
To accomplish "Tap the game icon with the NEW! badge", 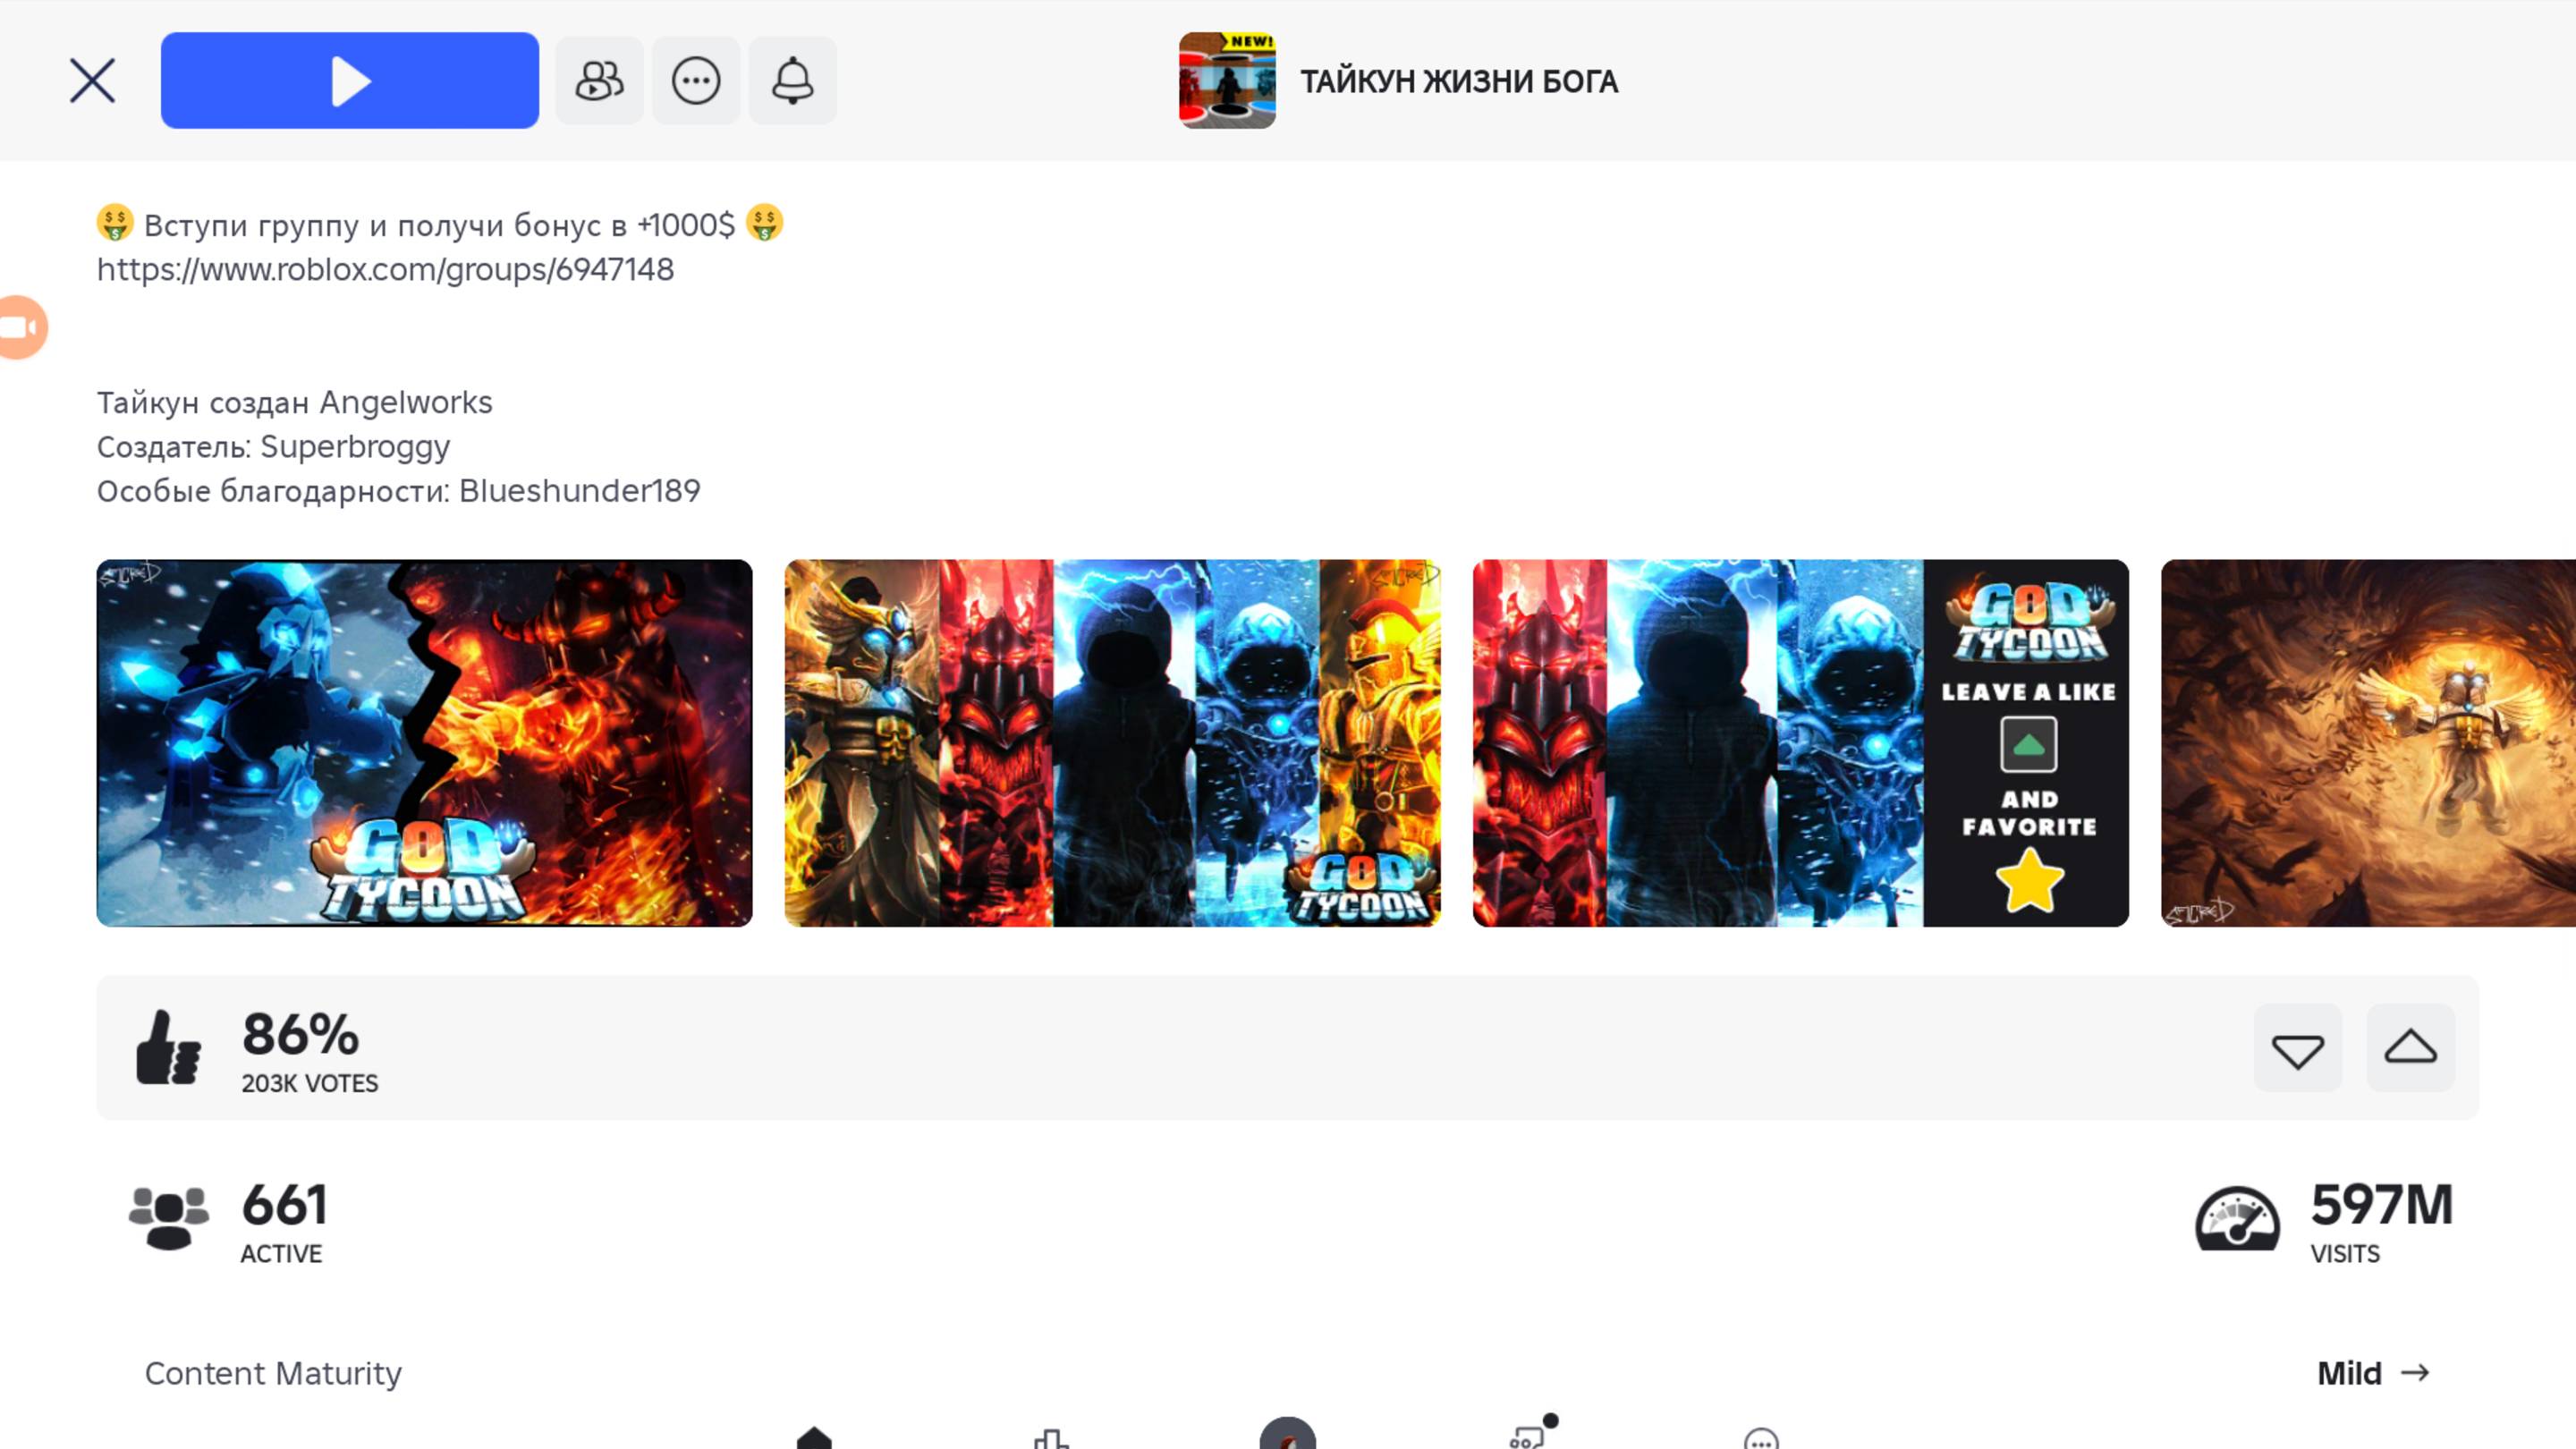I will (1227, 80).
